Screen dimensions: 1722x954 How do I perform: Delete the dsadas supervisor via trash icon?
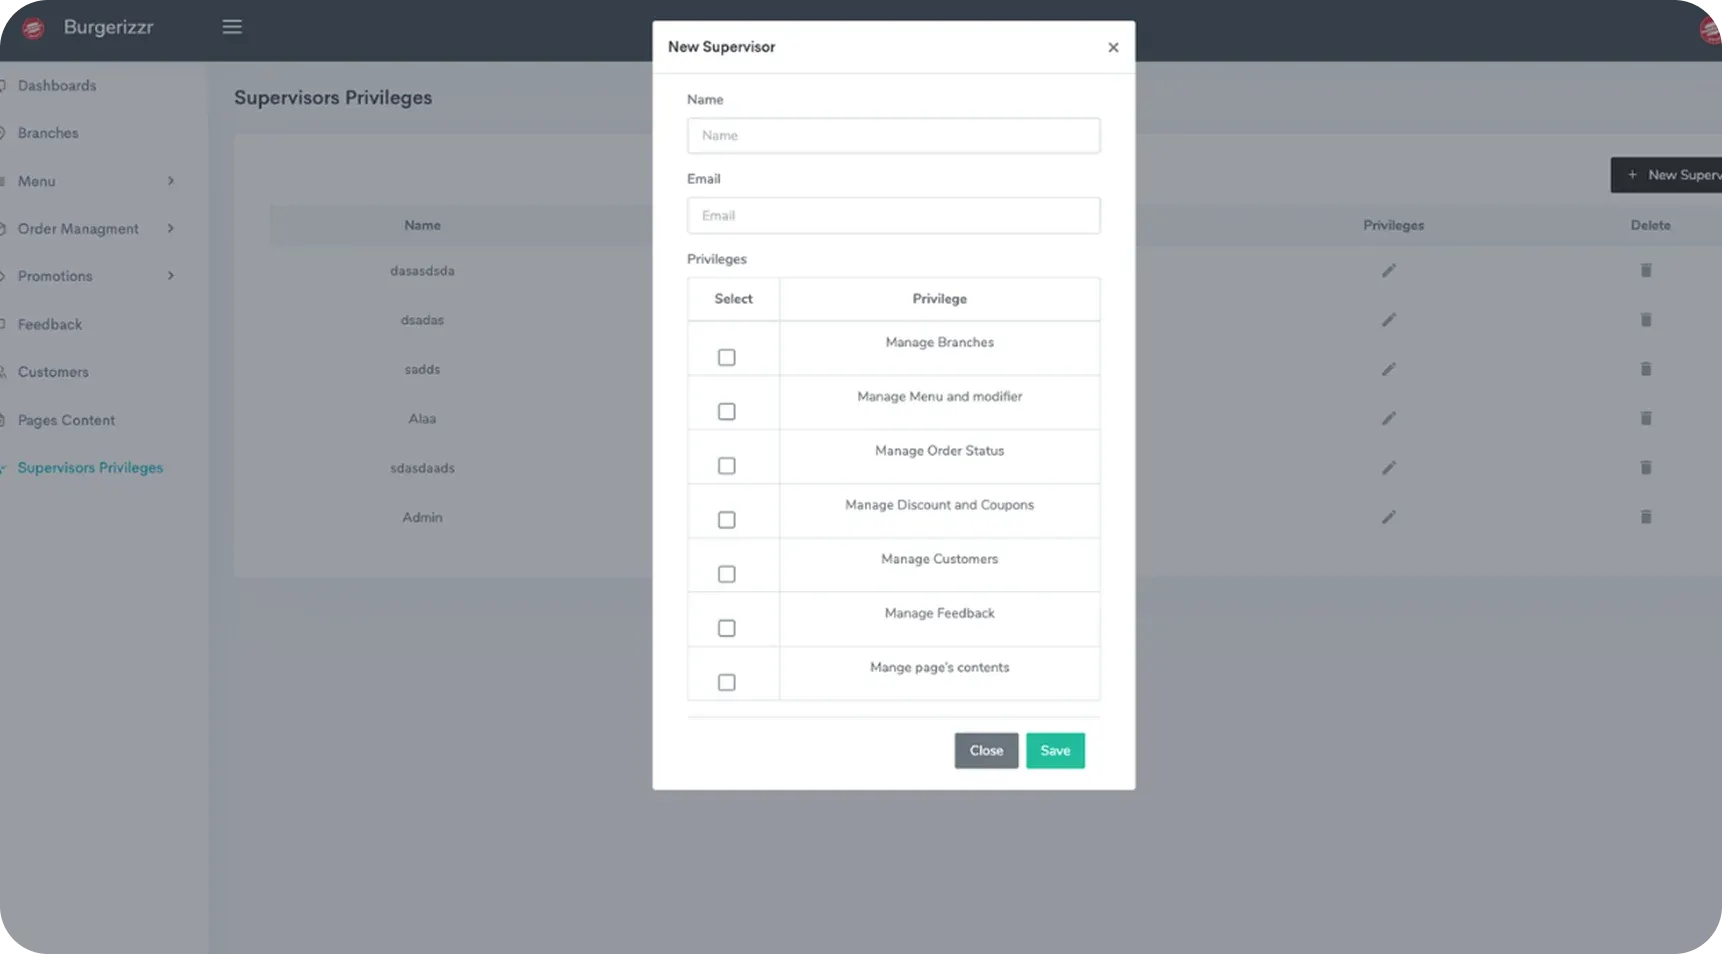1645,320
